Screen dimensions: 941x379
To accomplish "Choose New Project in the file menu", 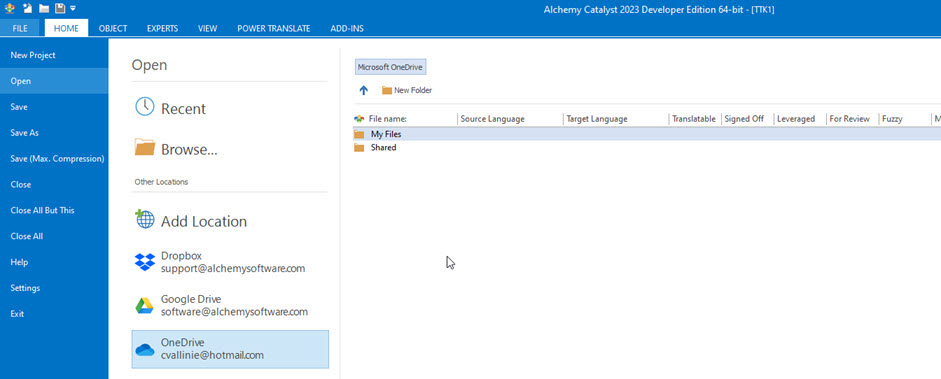I will coord(54,55).
